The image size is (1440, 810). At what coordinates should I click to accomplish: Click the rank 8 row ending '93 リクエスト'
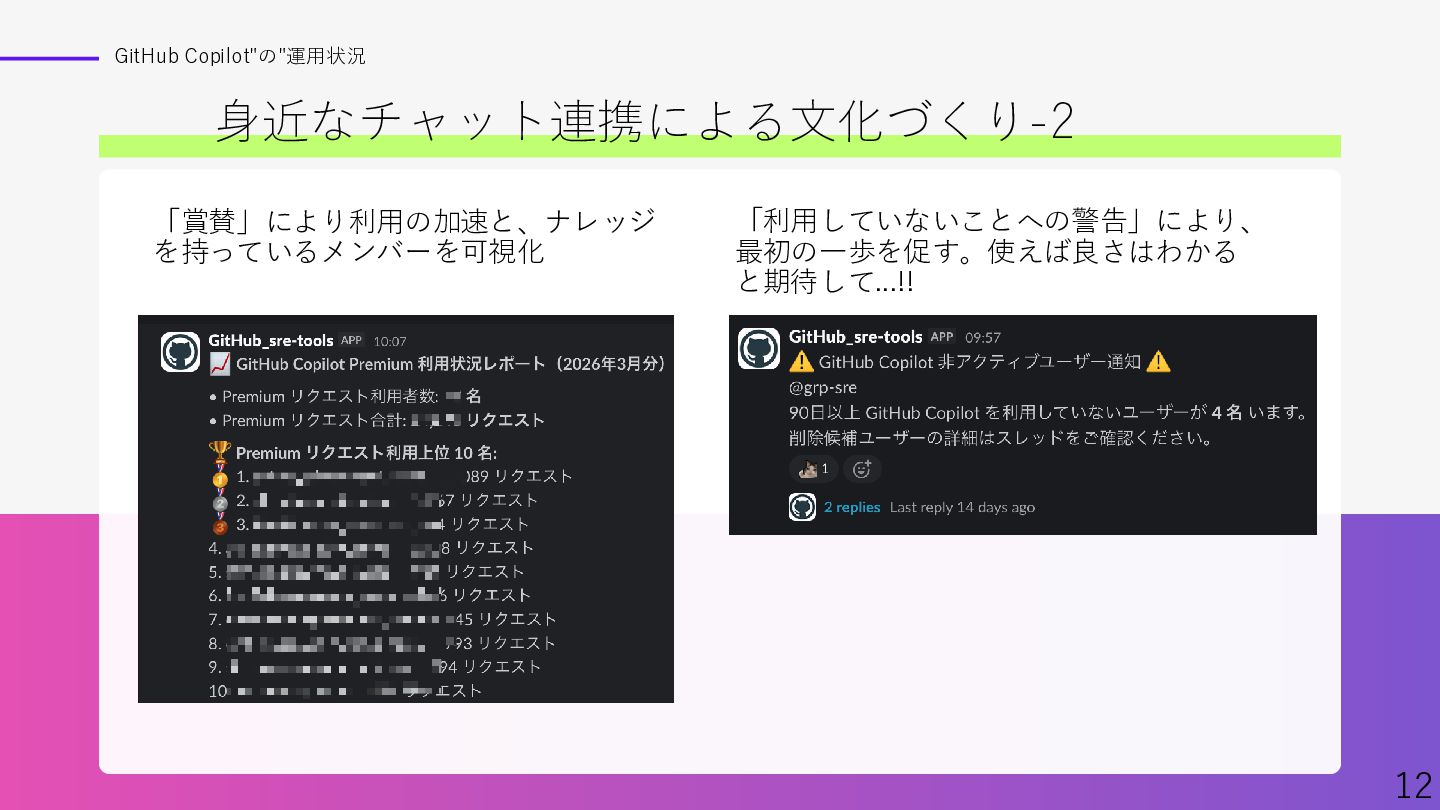(x=382, y=644)
